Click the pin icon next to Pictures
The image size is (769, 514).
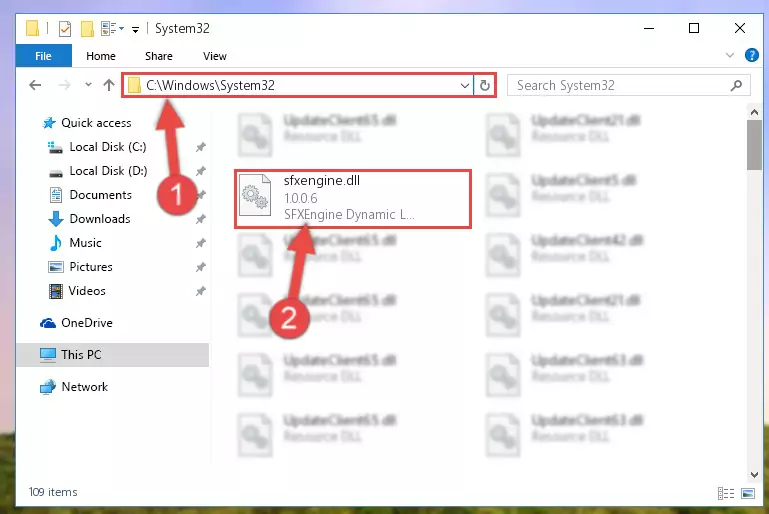pyautogui.click(x=201, y=267)
